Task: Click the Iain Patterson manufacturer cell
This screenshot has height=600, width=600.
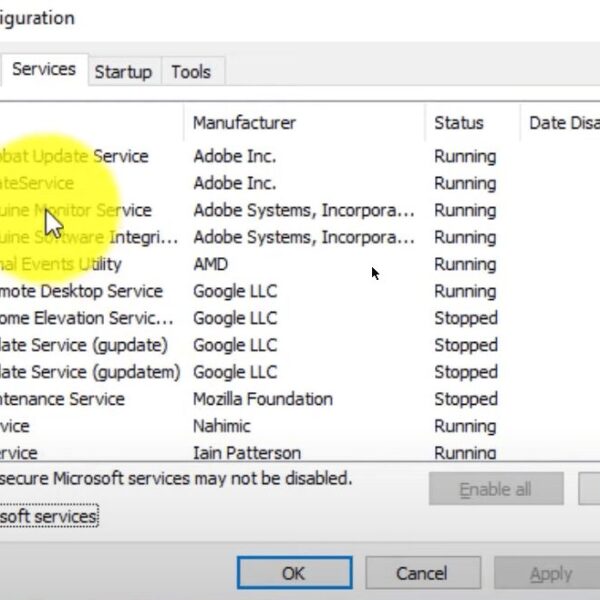Action: tap(247, 453)
